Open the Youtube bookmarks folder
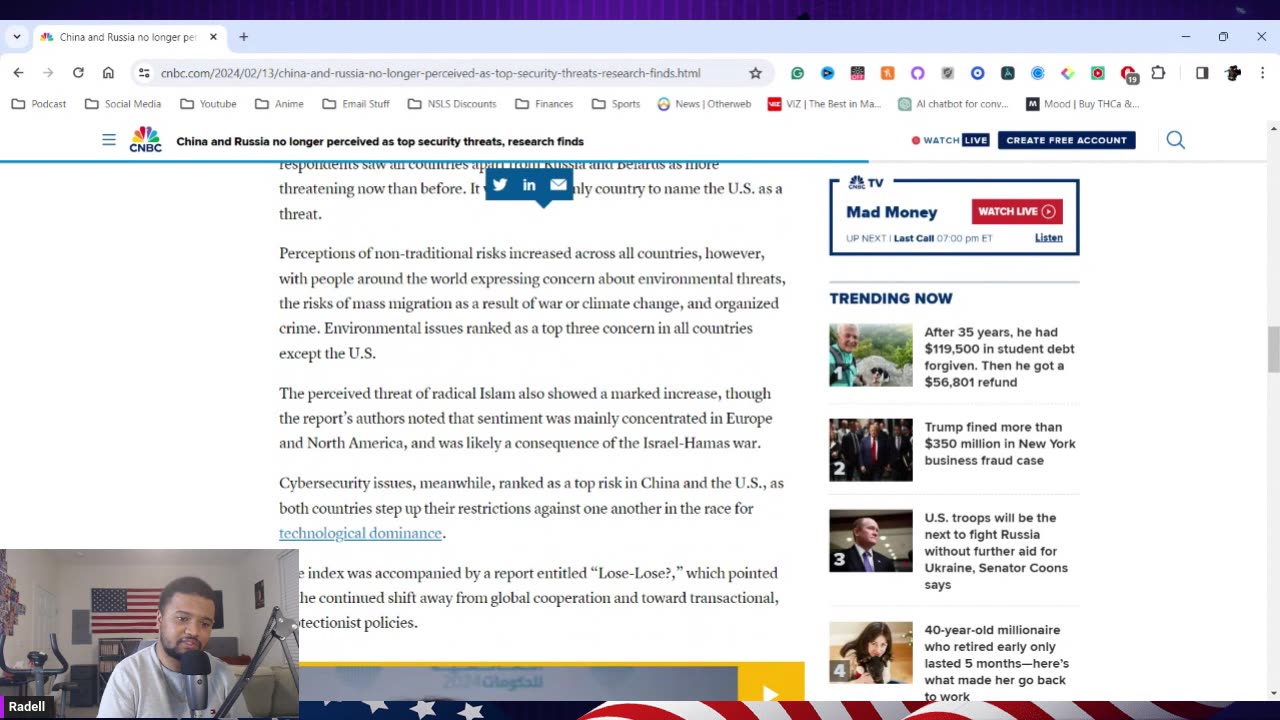 [208, 104]
